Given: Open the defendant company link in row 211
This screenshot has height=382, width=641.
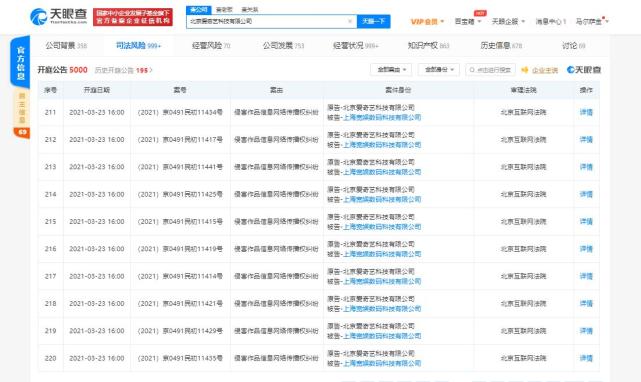Looking at the screenshot, I should pyautogui.click(x=382, y=118).
